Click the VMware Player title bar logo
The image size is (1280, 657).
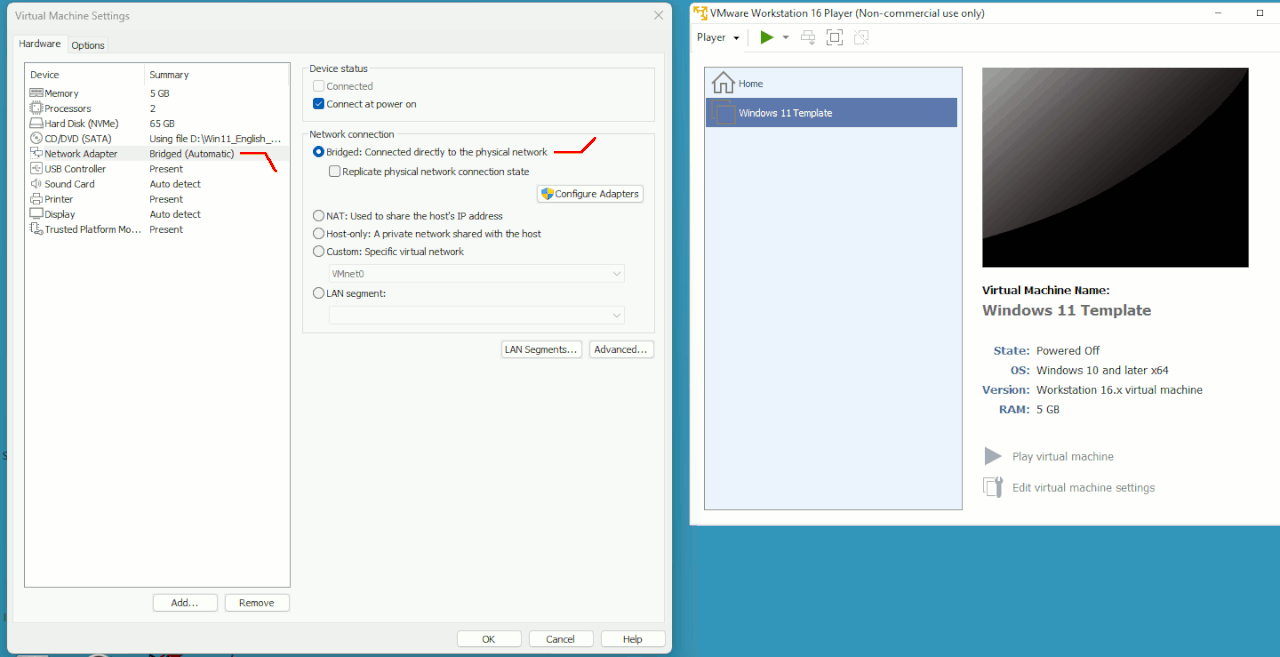[x=701, y=13]
